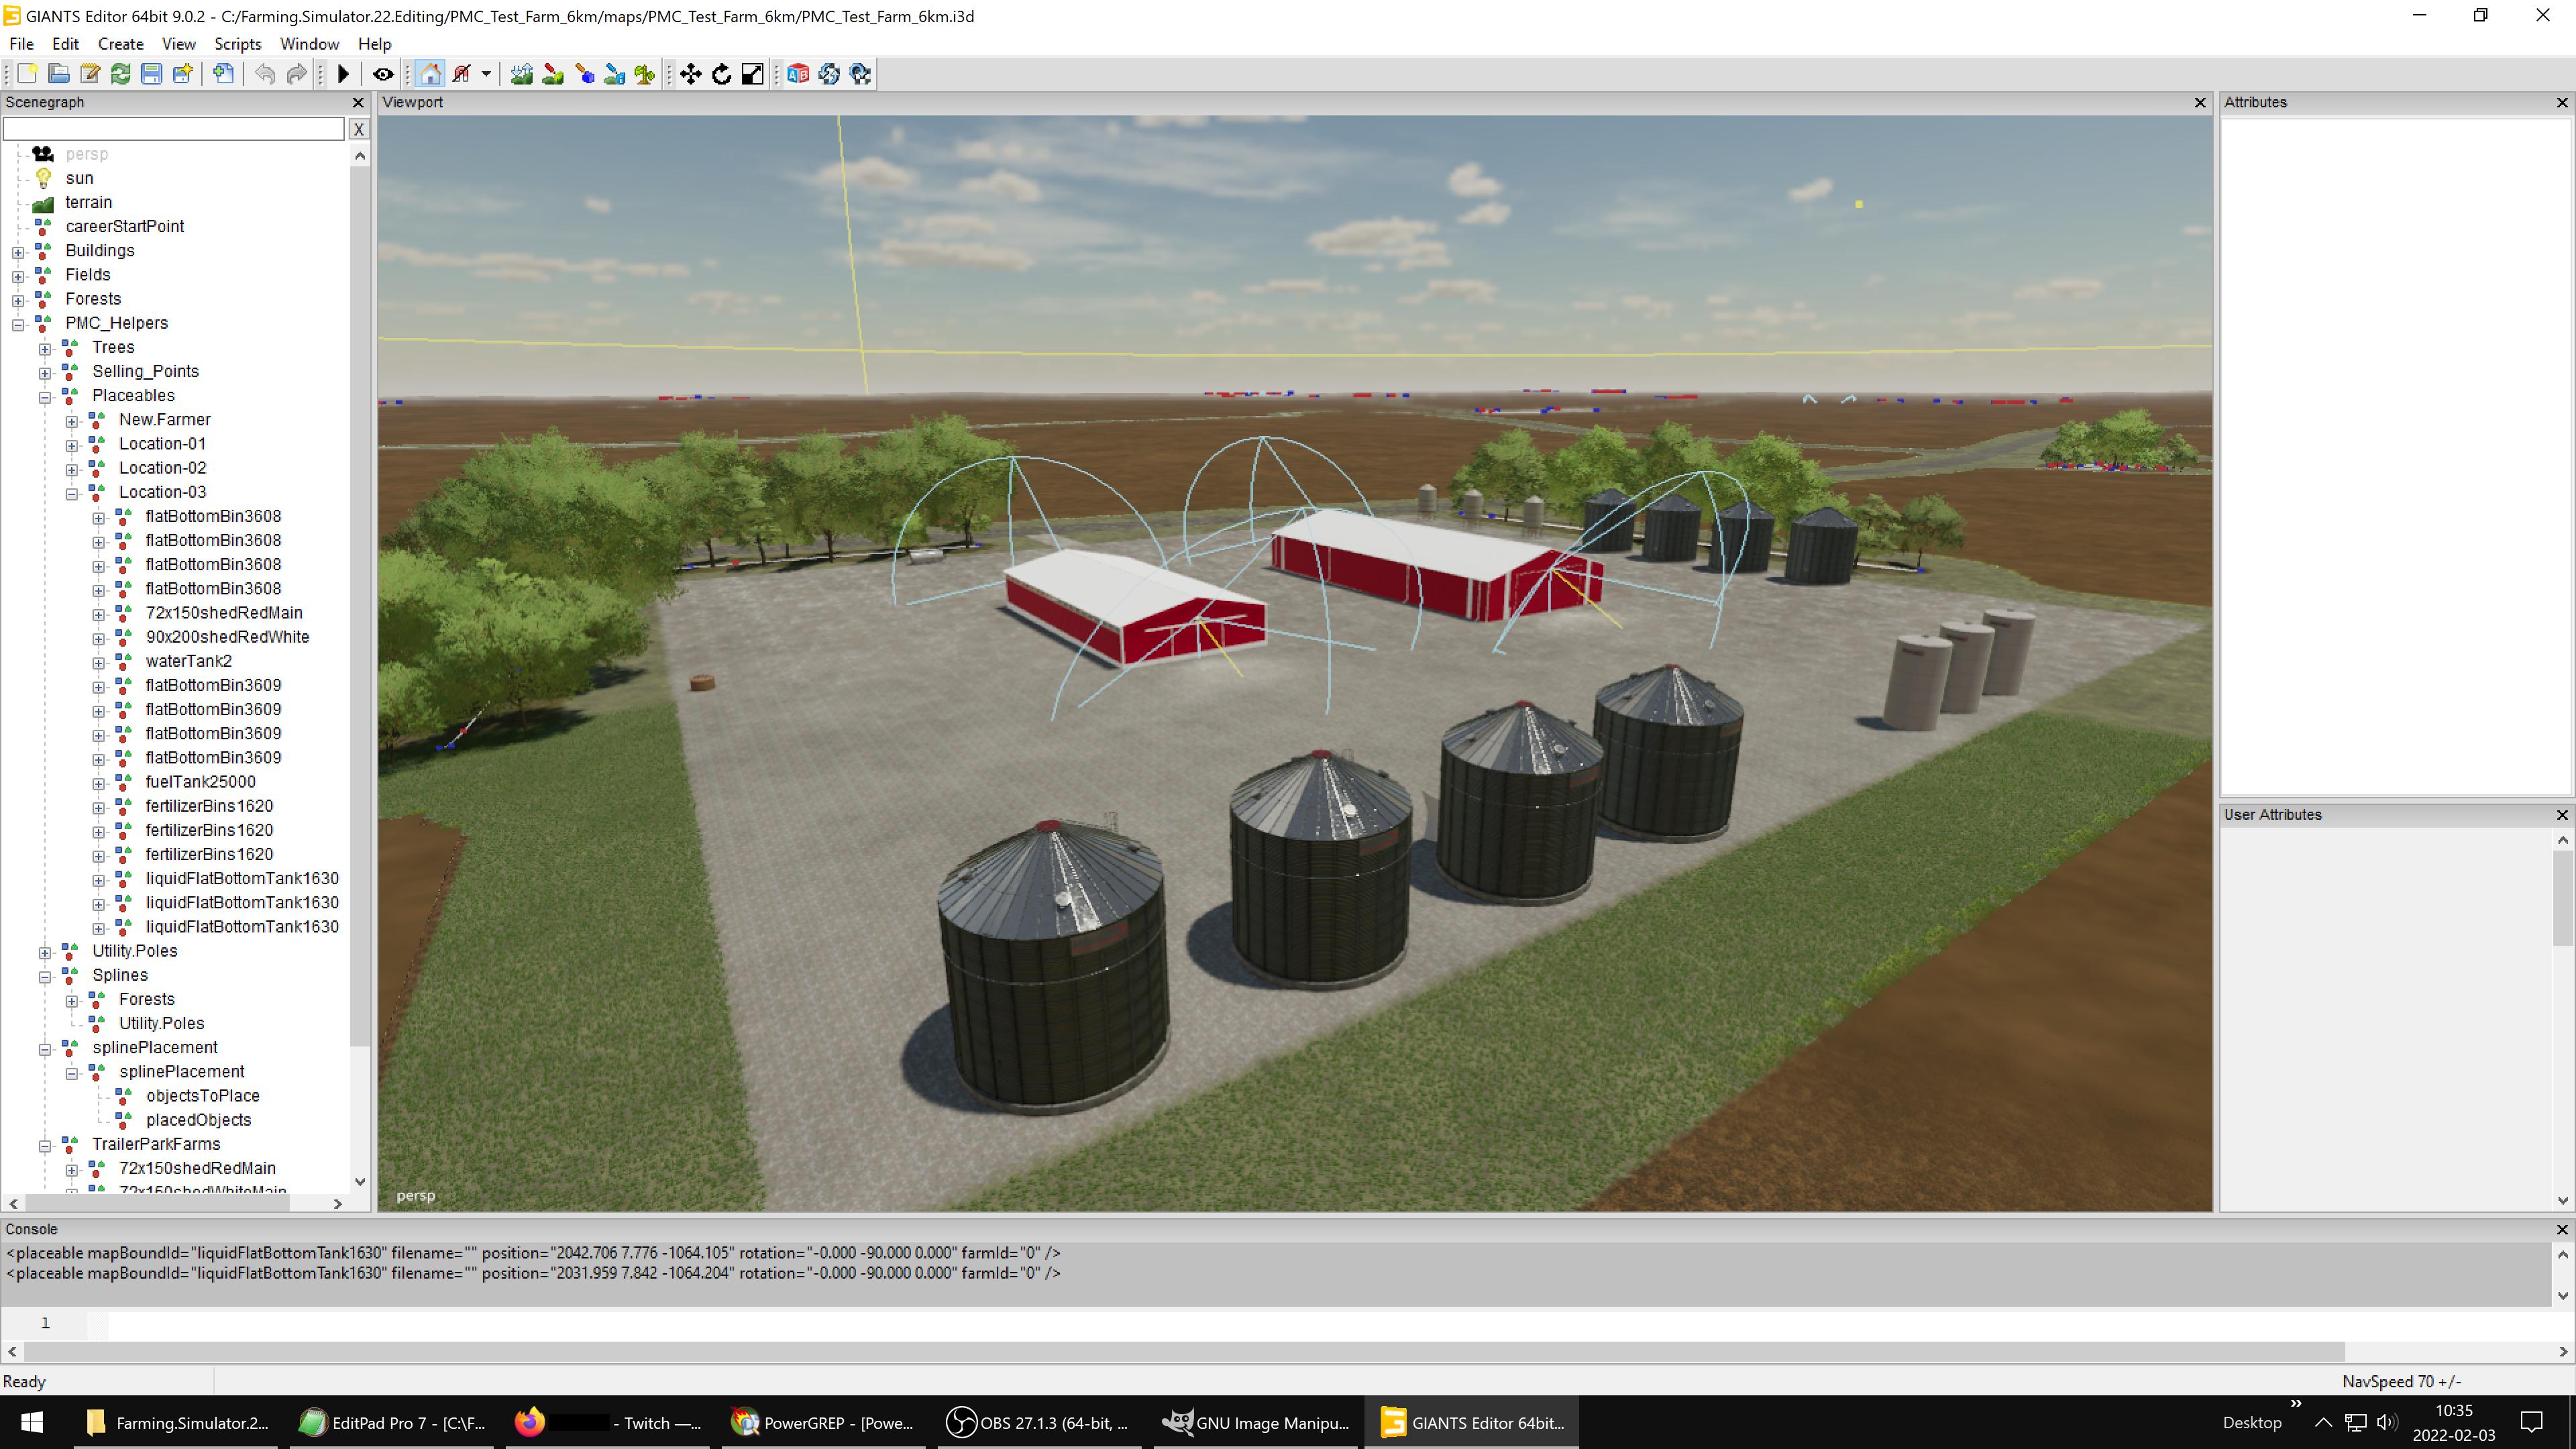
Task: Click the blue swirl refresh icon in toolbar
Action: (x=829, y=74)
